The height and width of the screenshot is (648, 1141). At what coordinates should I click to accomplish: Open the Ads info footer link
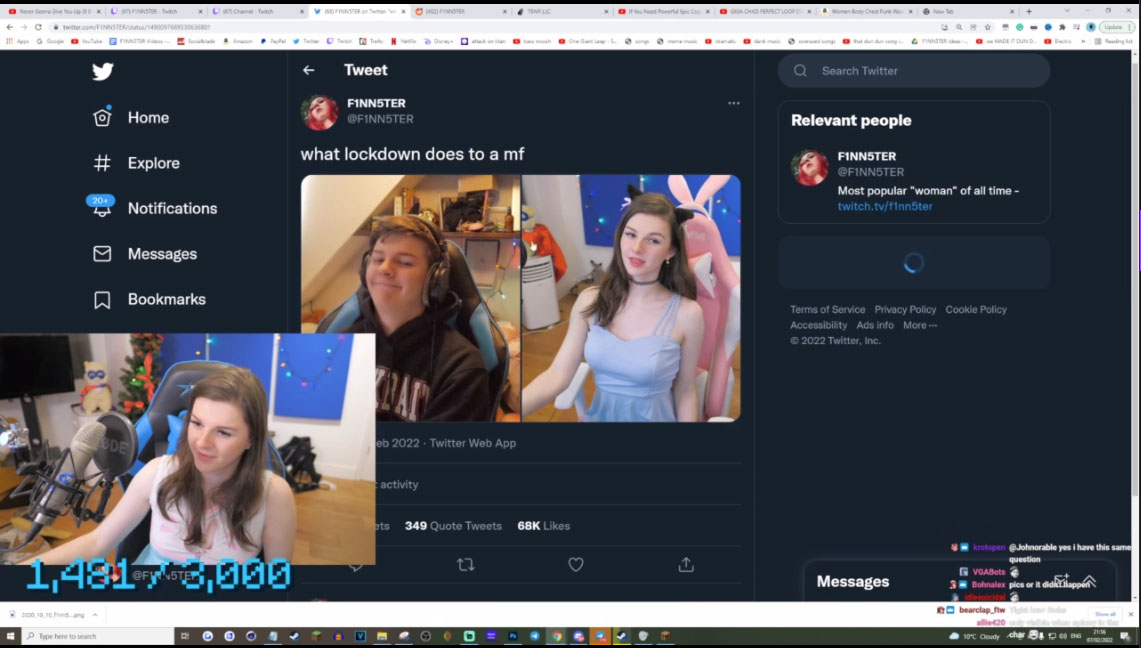pos(875,325)
